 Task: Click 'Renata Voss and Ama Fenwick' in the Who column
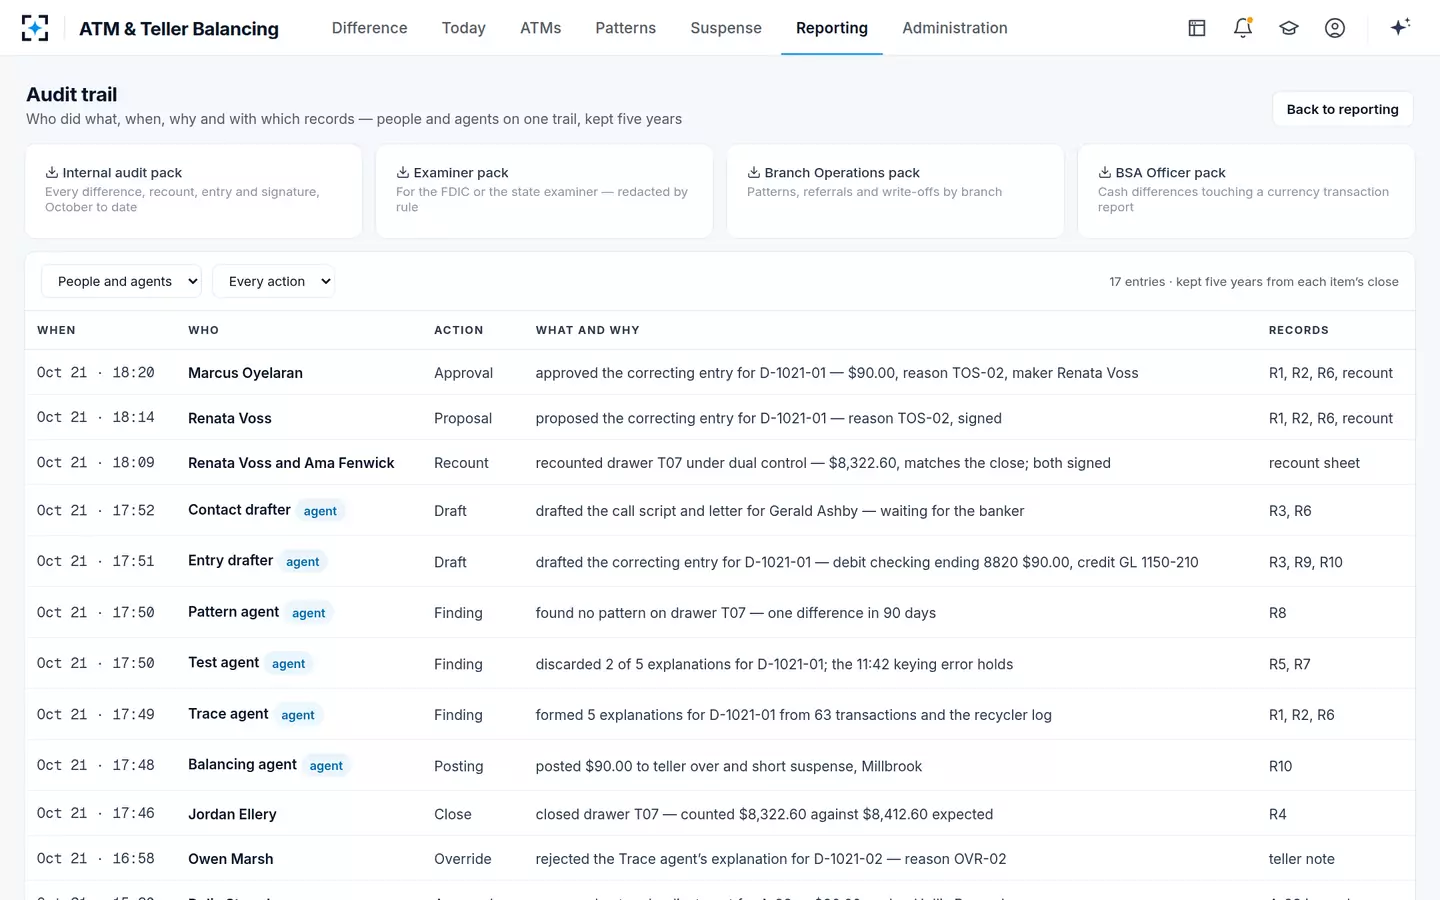291,463
